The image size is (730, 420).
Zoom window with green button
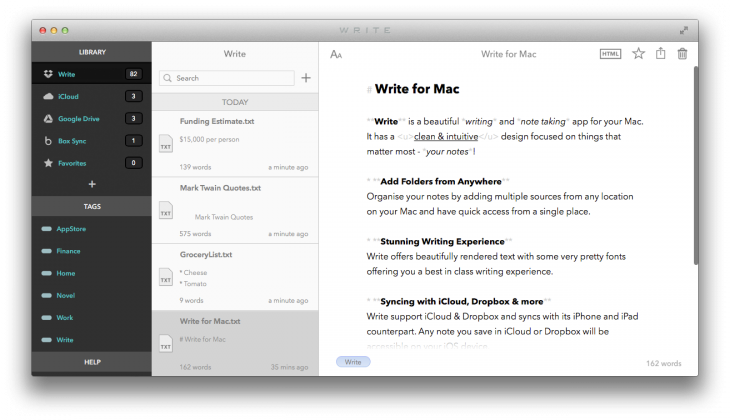pos(65,31)
